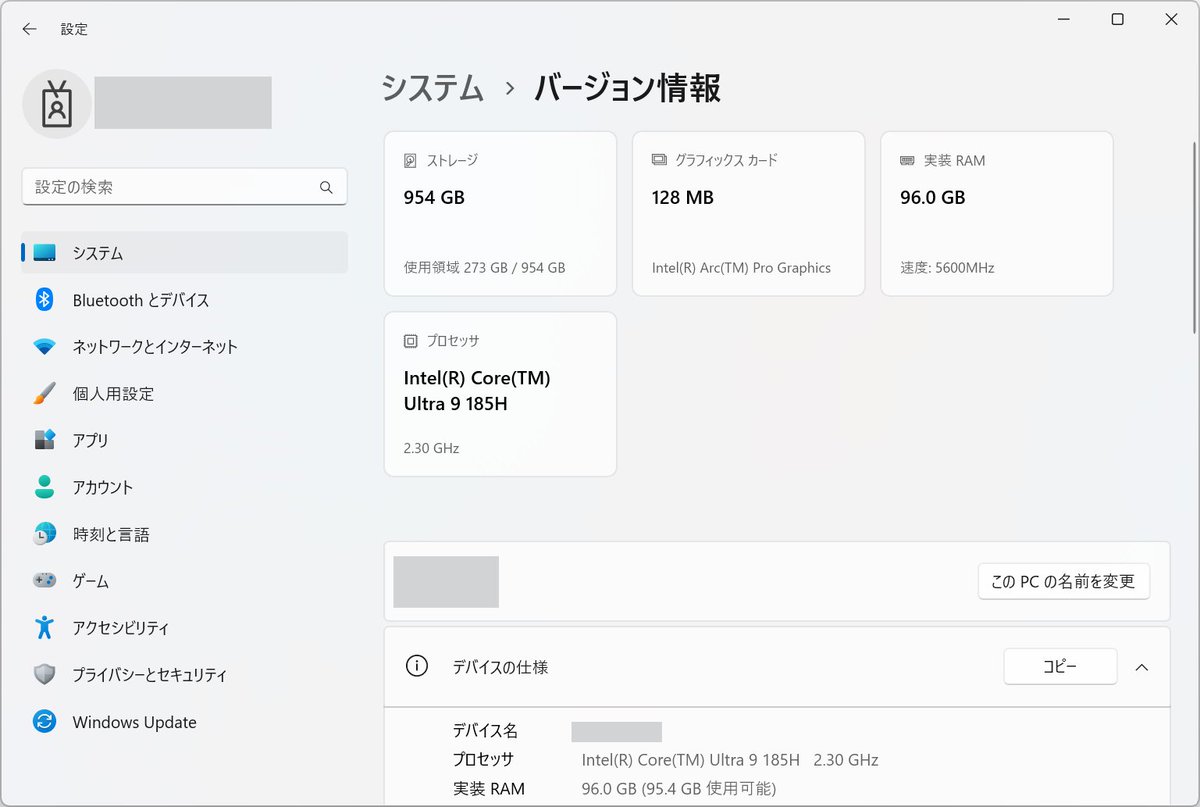Viewport: 1200px width, 807px height.
Task: Click the システム monitor icon in sidebar
Action: click(x=45, y=253)
